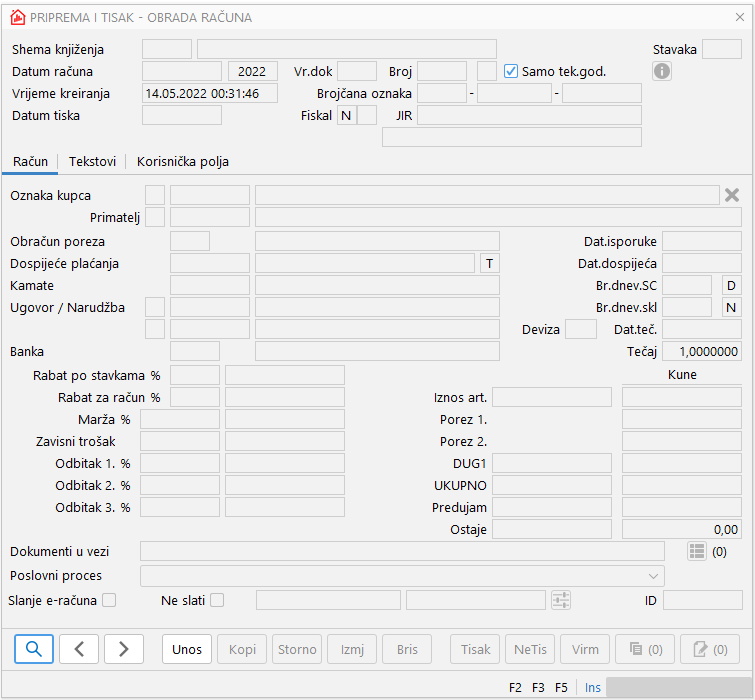Tick the Ne slati checkbox

(217, 600)
